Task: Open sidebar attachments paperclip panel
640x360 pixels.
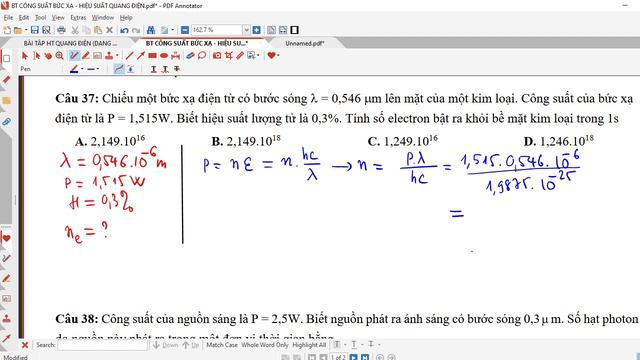Action: tap(6, 122)
